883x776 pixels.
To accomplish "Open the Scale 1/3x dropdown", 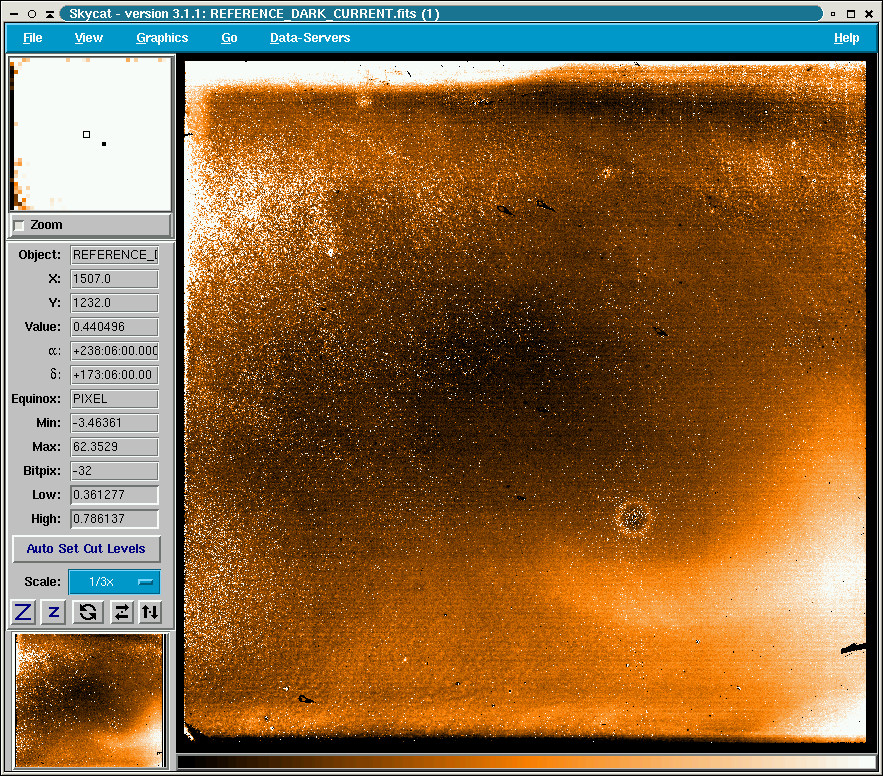I will pyautogui.click(x=114, y=582).
